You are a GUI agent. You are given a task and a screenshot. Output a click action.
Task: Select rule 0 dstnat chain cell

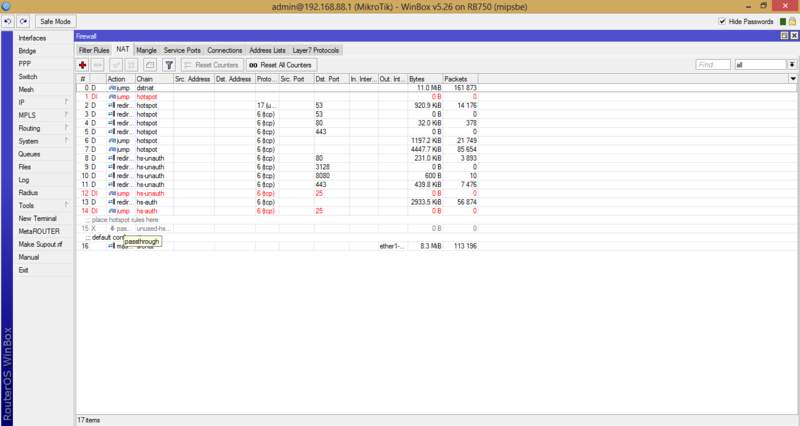click(154, 88)
